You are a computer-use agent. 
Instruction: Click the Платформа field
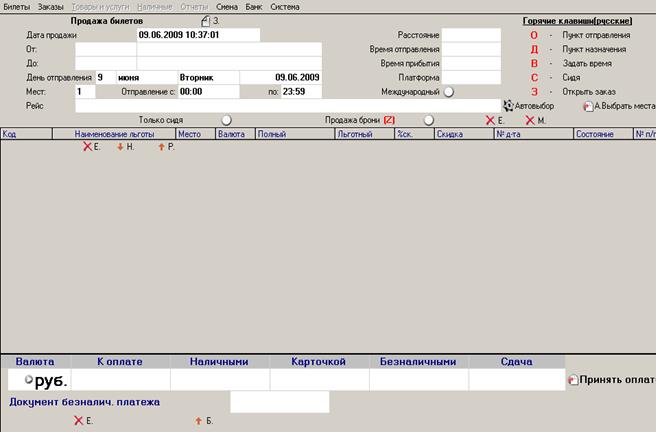click(471, 77)
